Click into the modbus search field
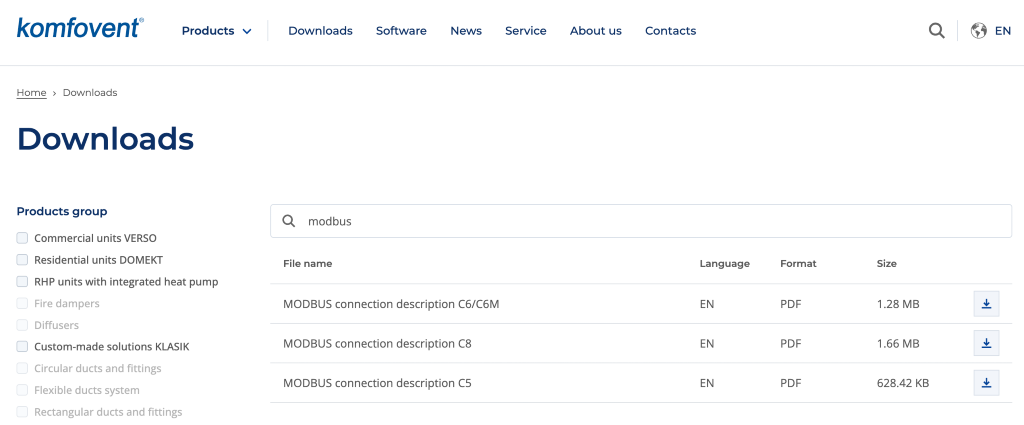The height and width of the screenshot is (425, 1024). coord(640,221)
